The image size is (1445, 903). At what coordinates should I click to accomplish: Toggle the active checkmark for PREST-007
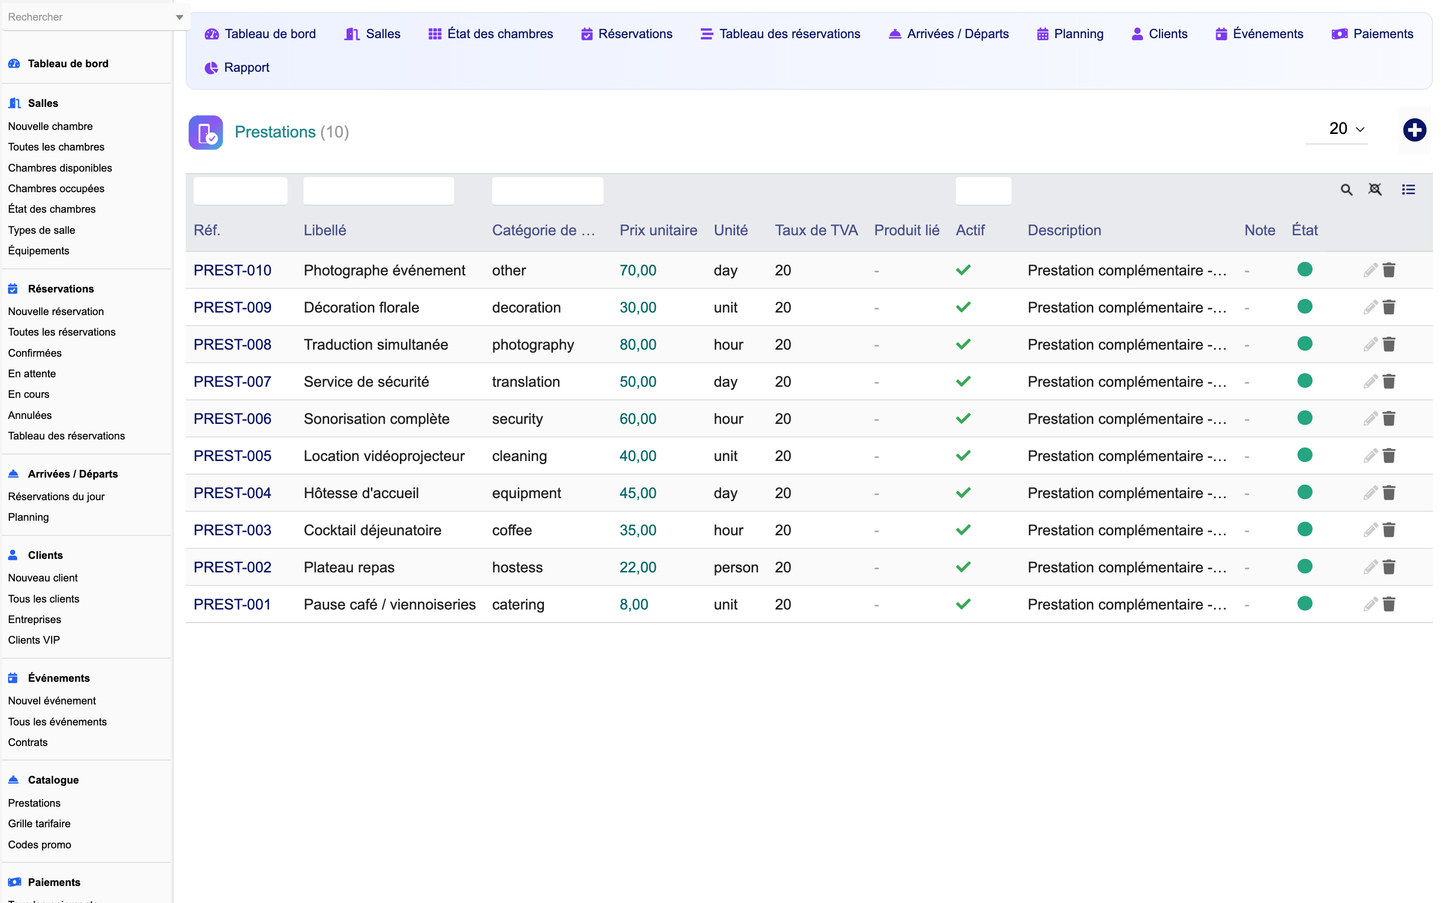tap(963, 381)
